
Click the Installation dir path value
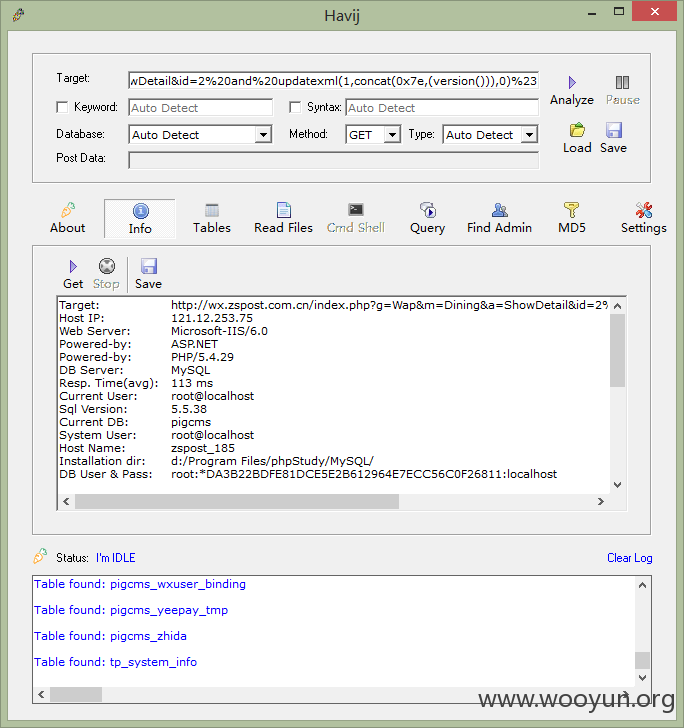click(x=272, y=461)
